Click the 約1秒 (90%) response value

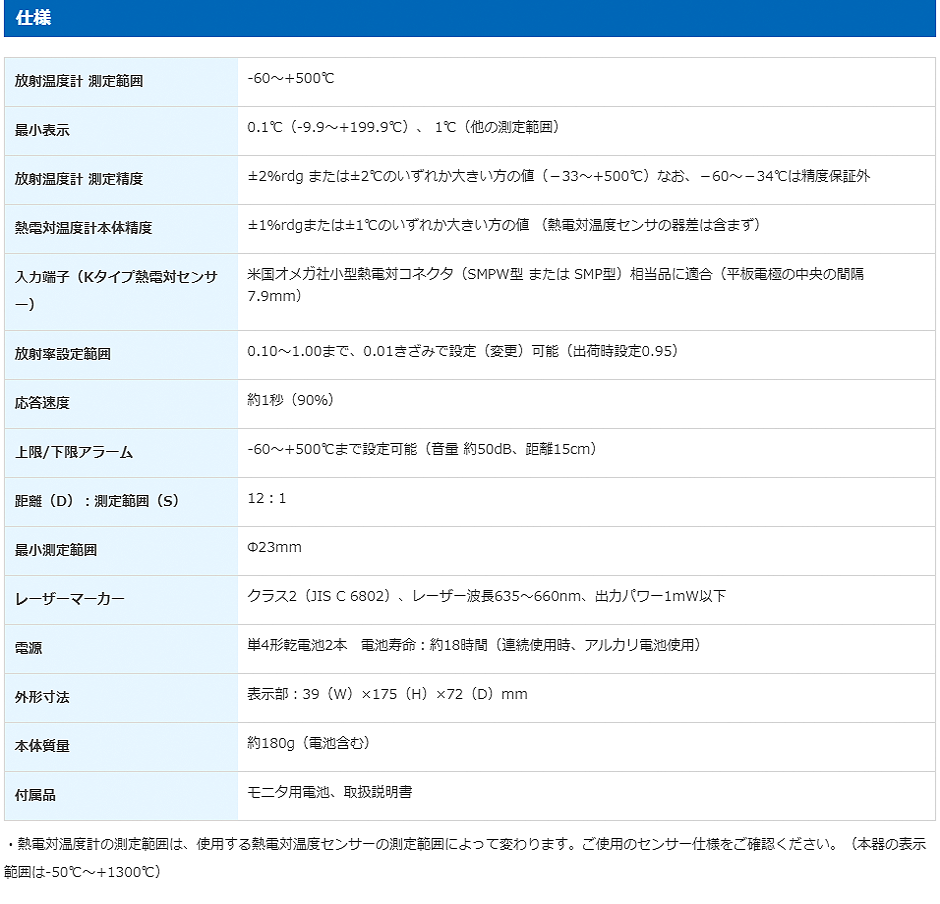coord(290,400)
